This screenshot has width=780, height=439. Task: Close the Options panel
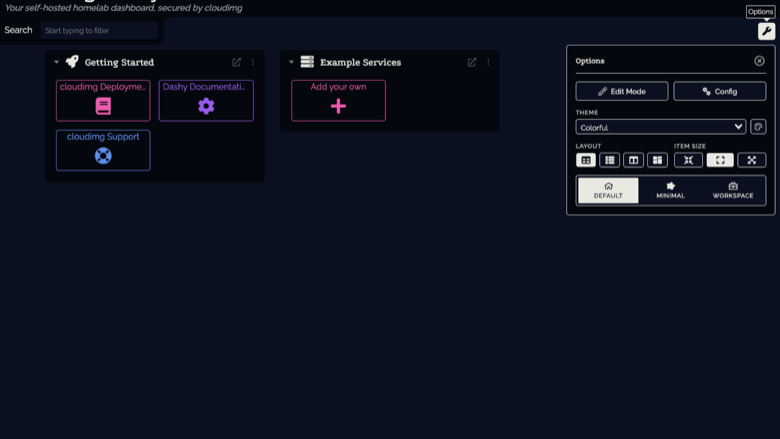(x=759, y=61)
